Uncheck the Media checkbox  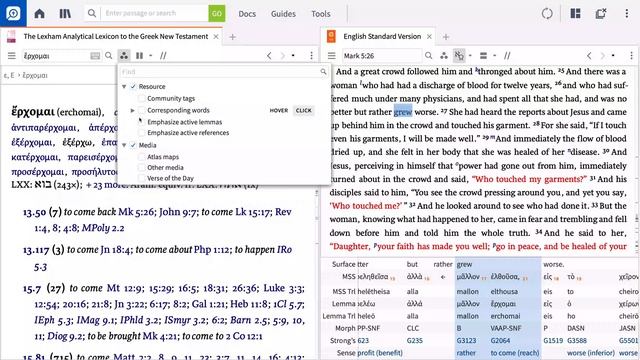(133, 145)
